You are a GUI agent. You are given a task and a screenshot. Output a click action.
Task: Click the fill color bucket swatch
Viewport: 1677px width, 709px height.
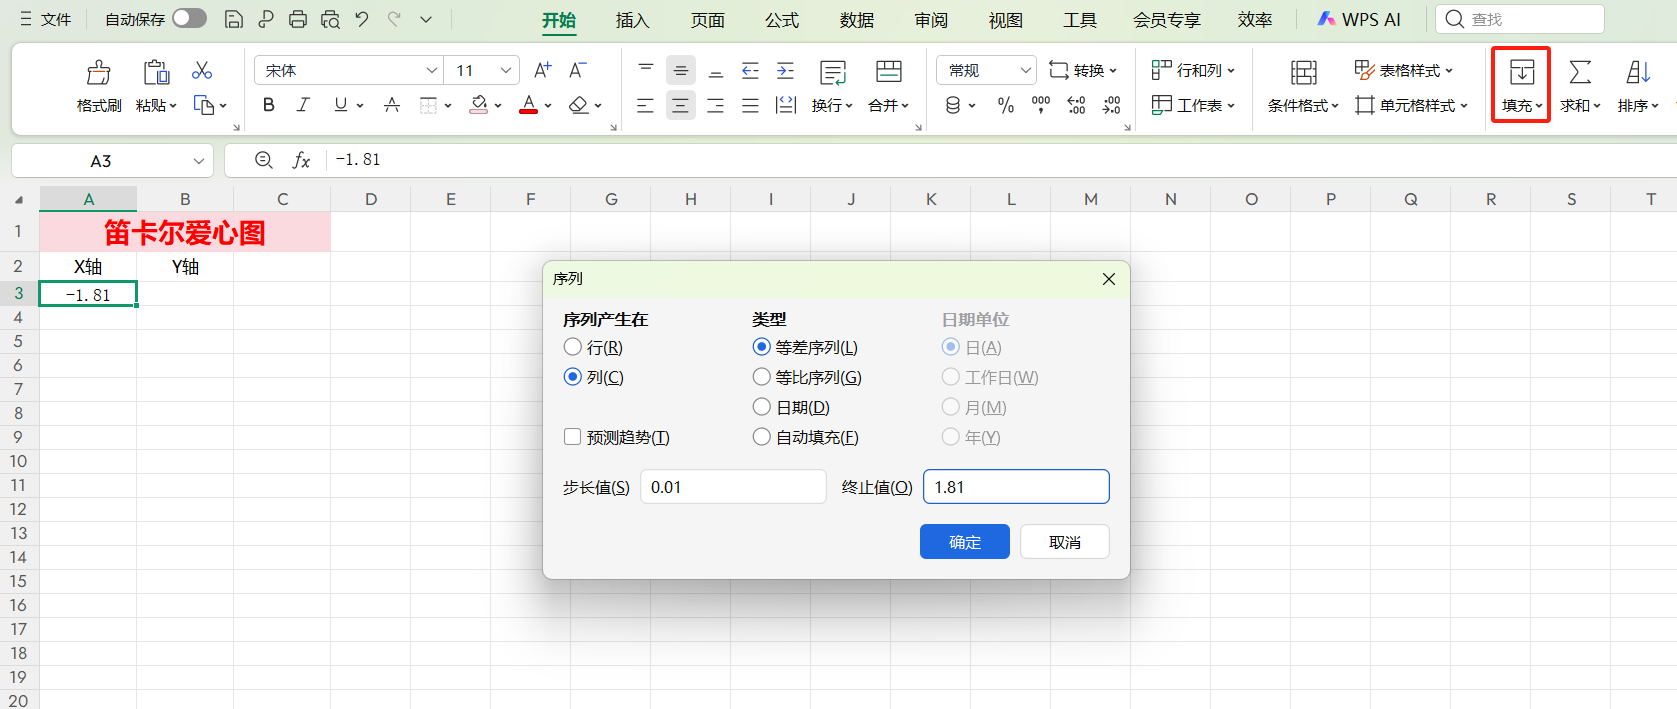[x=479, y=105]
